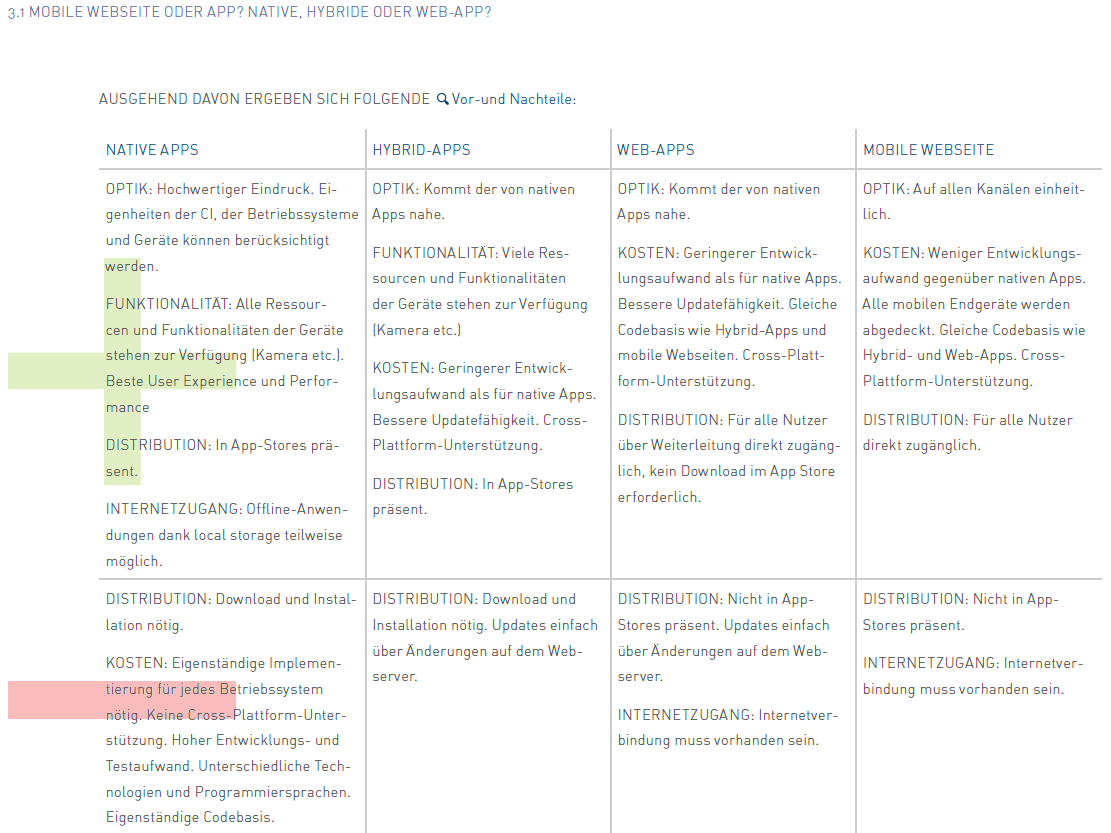Click 'Testaufwand. Unterschiedliche Tech-' line
Screen dimensions: 1111x833
228,766
